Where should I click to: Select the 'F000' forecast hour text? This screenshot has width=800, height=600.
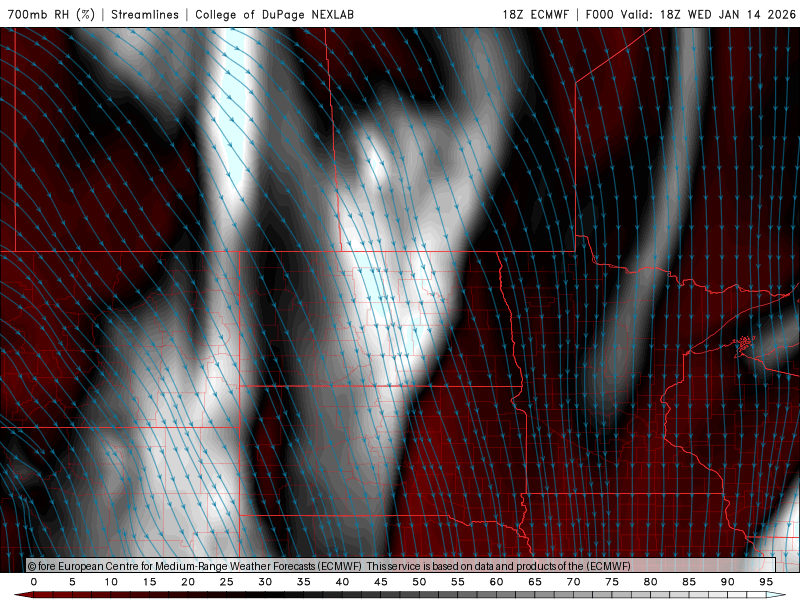pos(599,14)
